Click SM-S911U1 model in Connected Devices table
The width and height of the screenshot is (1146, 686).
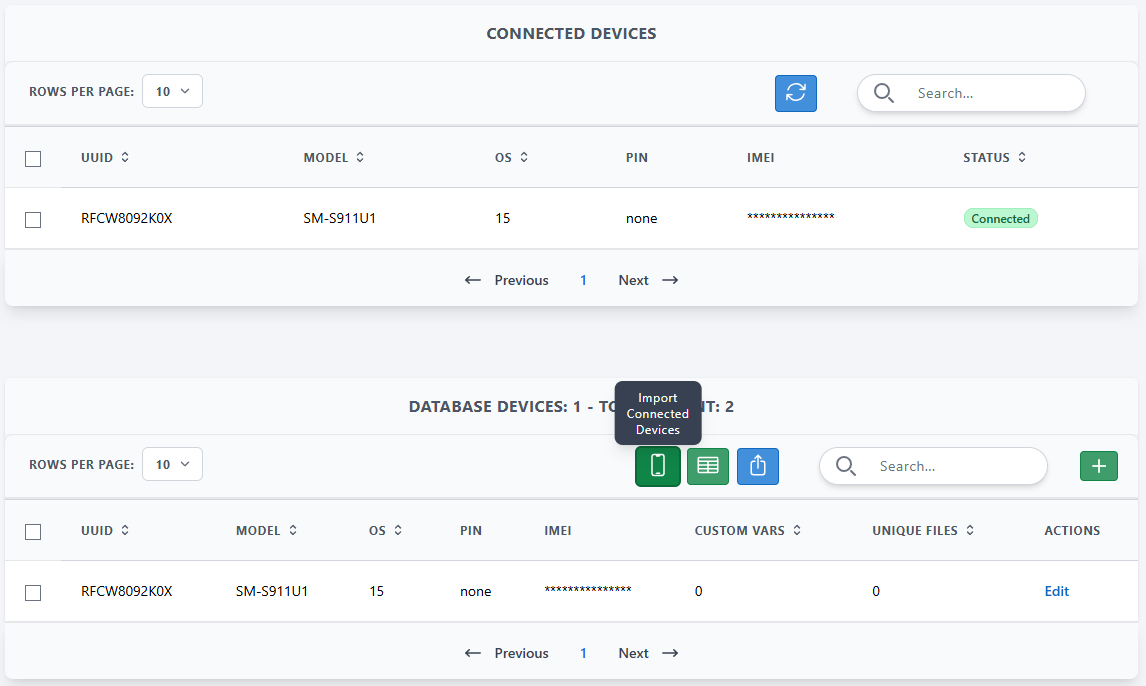(339, 218)
